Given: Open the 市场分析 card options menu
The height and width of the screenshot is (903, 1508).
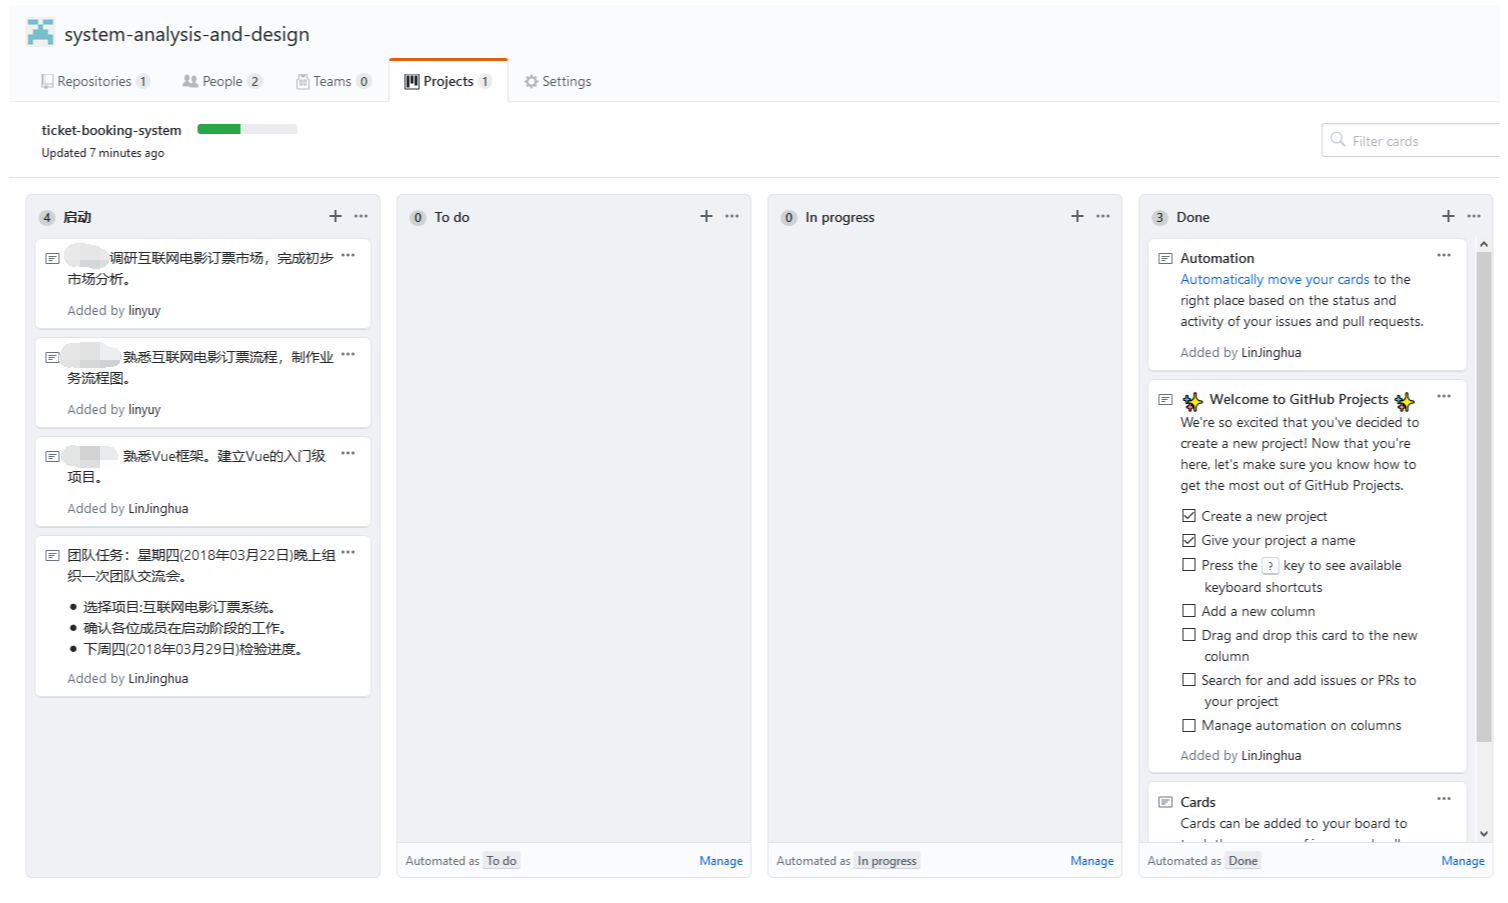Looking at the screenshot, I should click(x=348, y=255).
